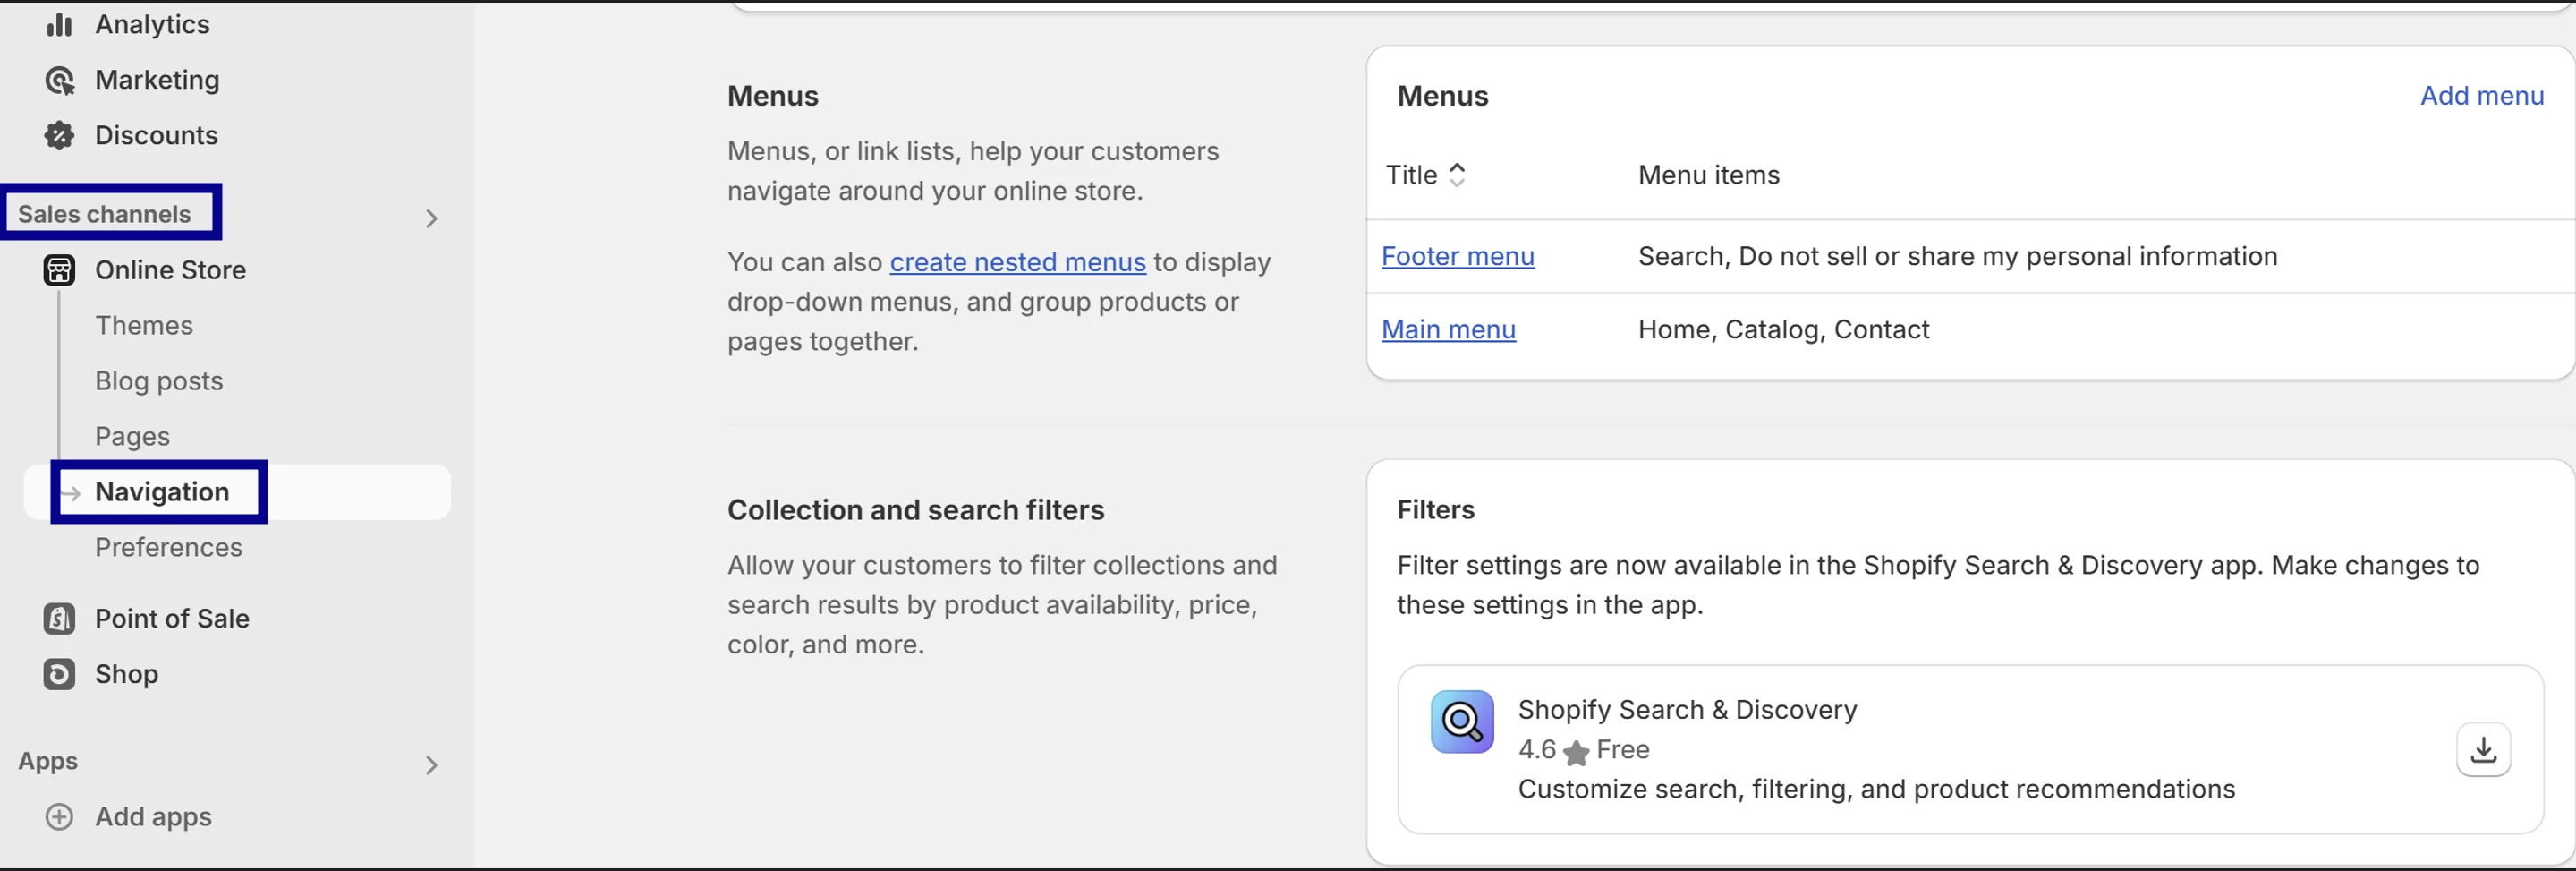Screen dimensions: 2576x871
Task: Click the Filters card heading
Action: pyautogui.click(x=1435, y=510)
